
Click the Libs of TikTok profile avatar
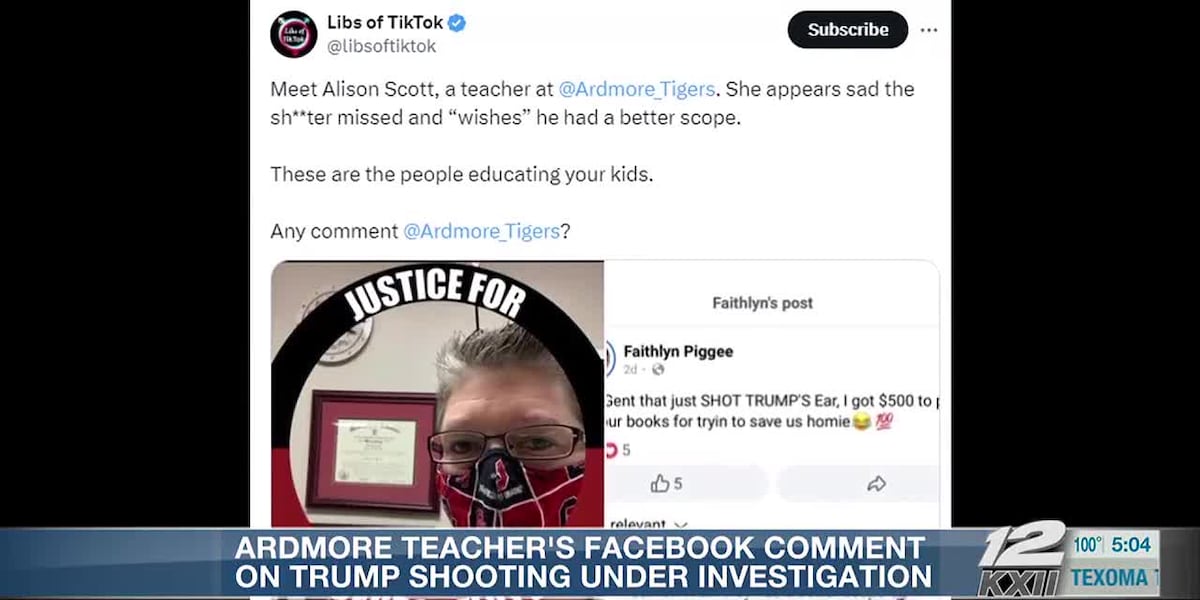tap(294, 34)
